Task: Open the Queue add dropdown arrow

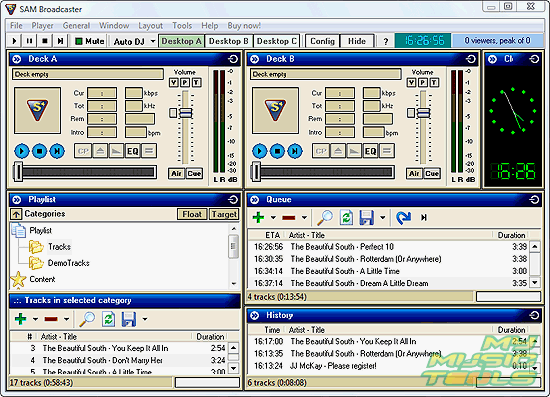Action: [273, 217]
